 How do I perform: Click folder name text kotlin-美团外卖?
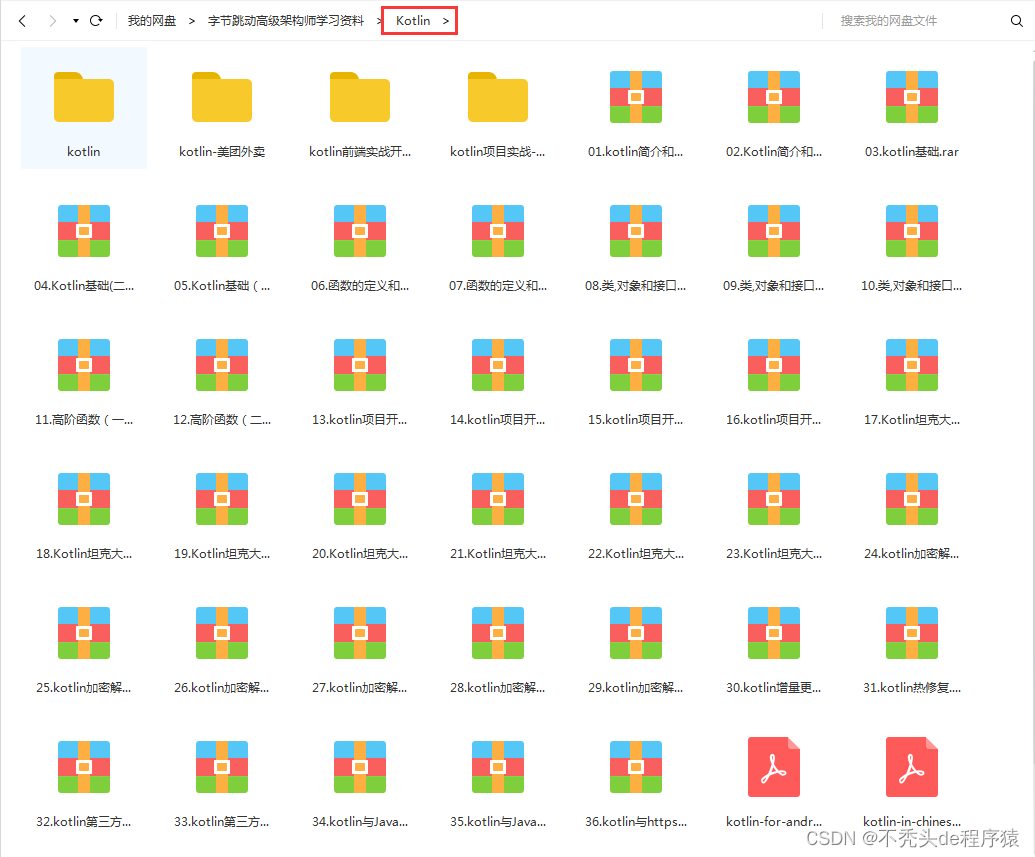[x=222, y=152]
